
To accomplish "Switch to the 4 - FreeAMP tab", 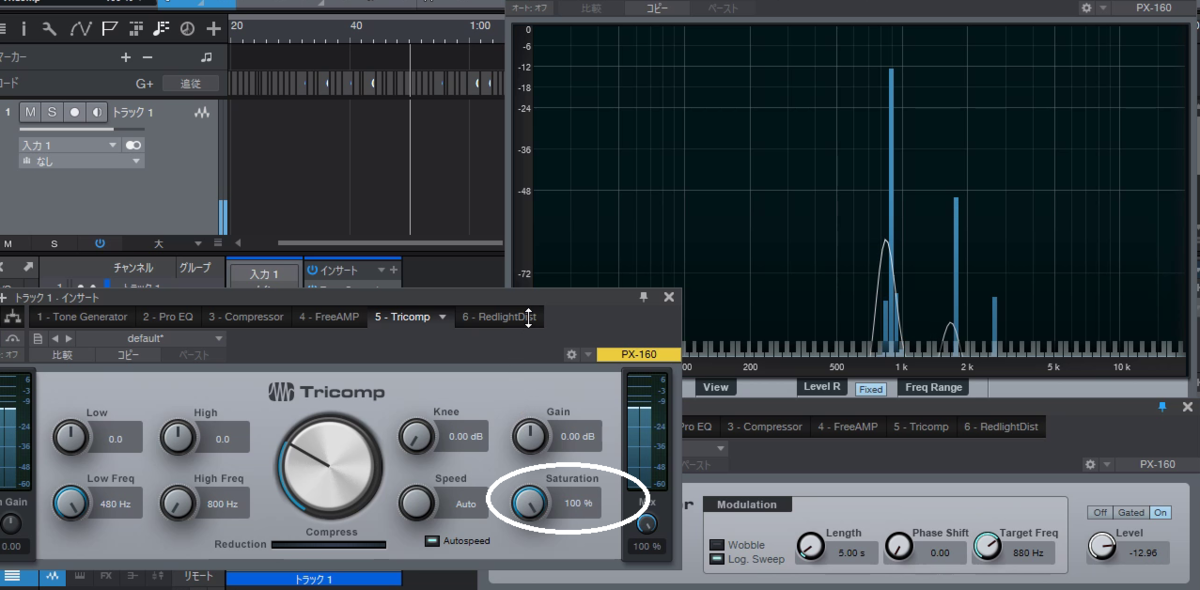I will click(329, 317).
